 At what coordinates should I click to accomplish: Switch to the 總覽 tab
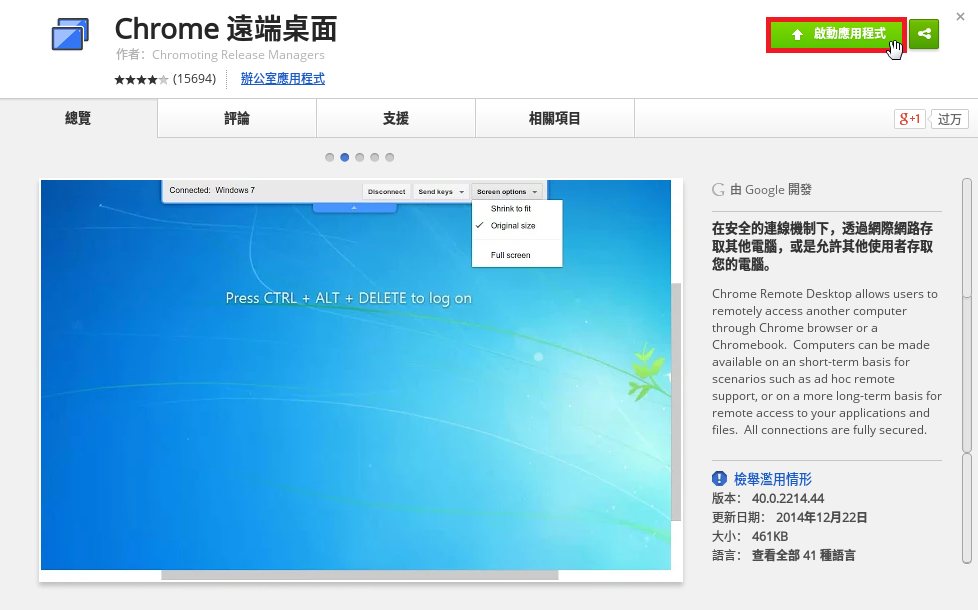point(78,118)
